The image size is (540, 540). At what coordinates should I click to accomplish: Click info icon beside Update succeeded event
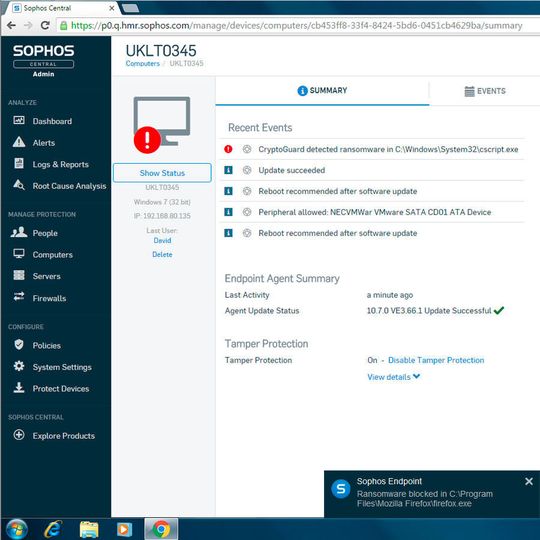(228, 170)
